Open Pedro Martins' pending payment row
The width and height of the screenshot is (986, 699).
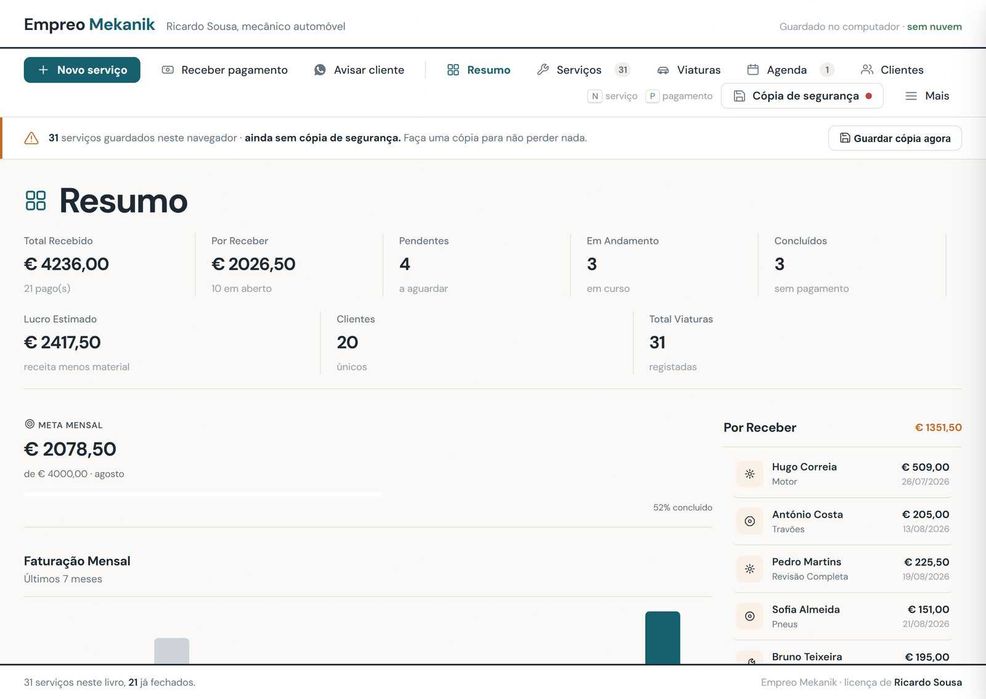pos(843,569)
